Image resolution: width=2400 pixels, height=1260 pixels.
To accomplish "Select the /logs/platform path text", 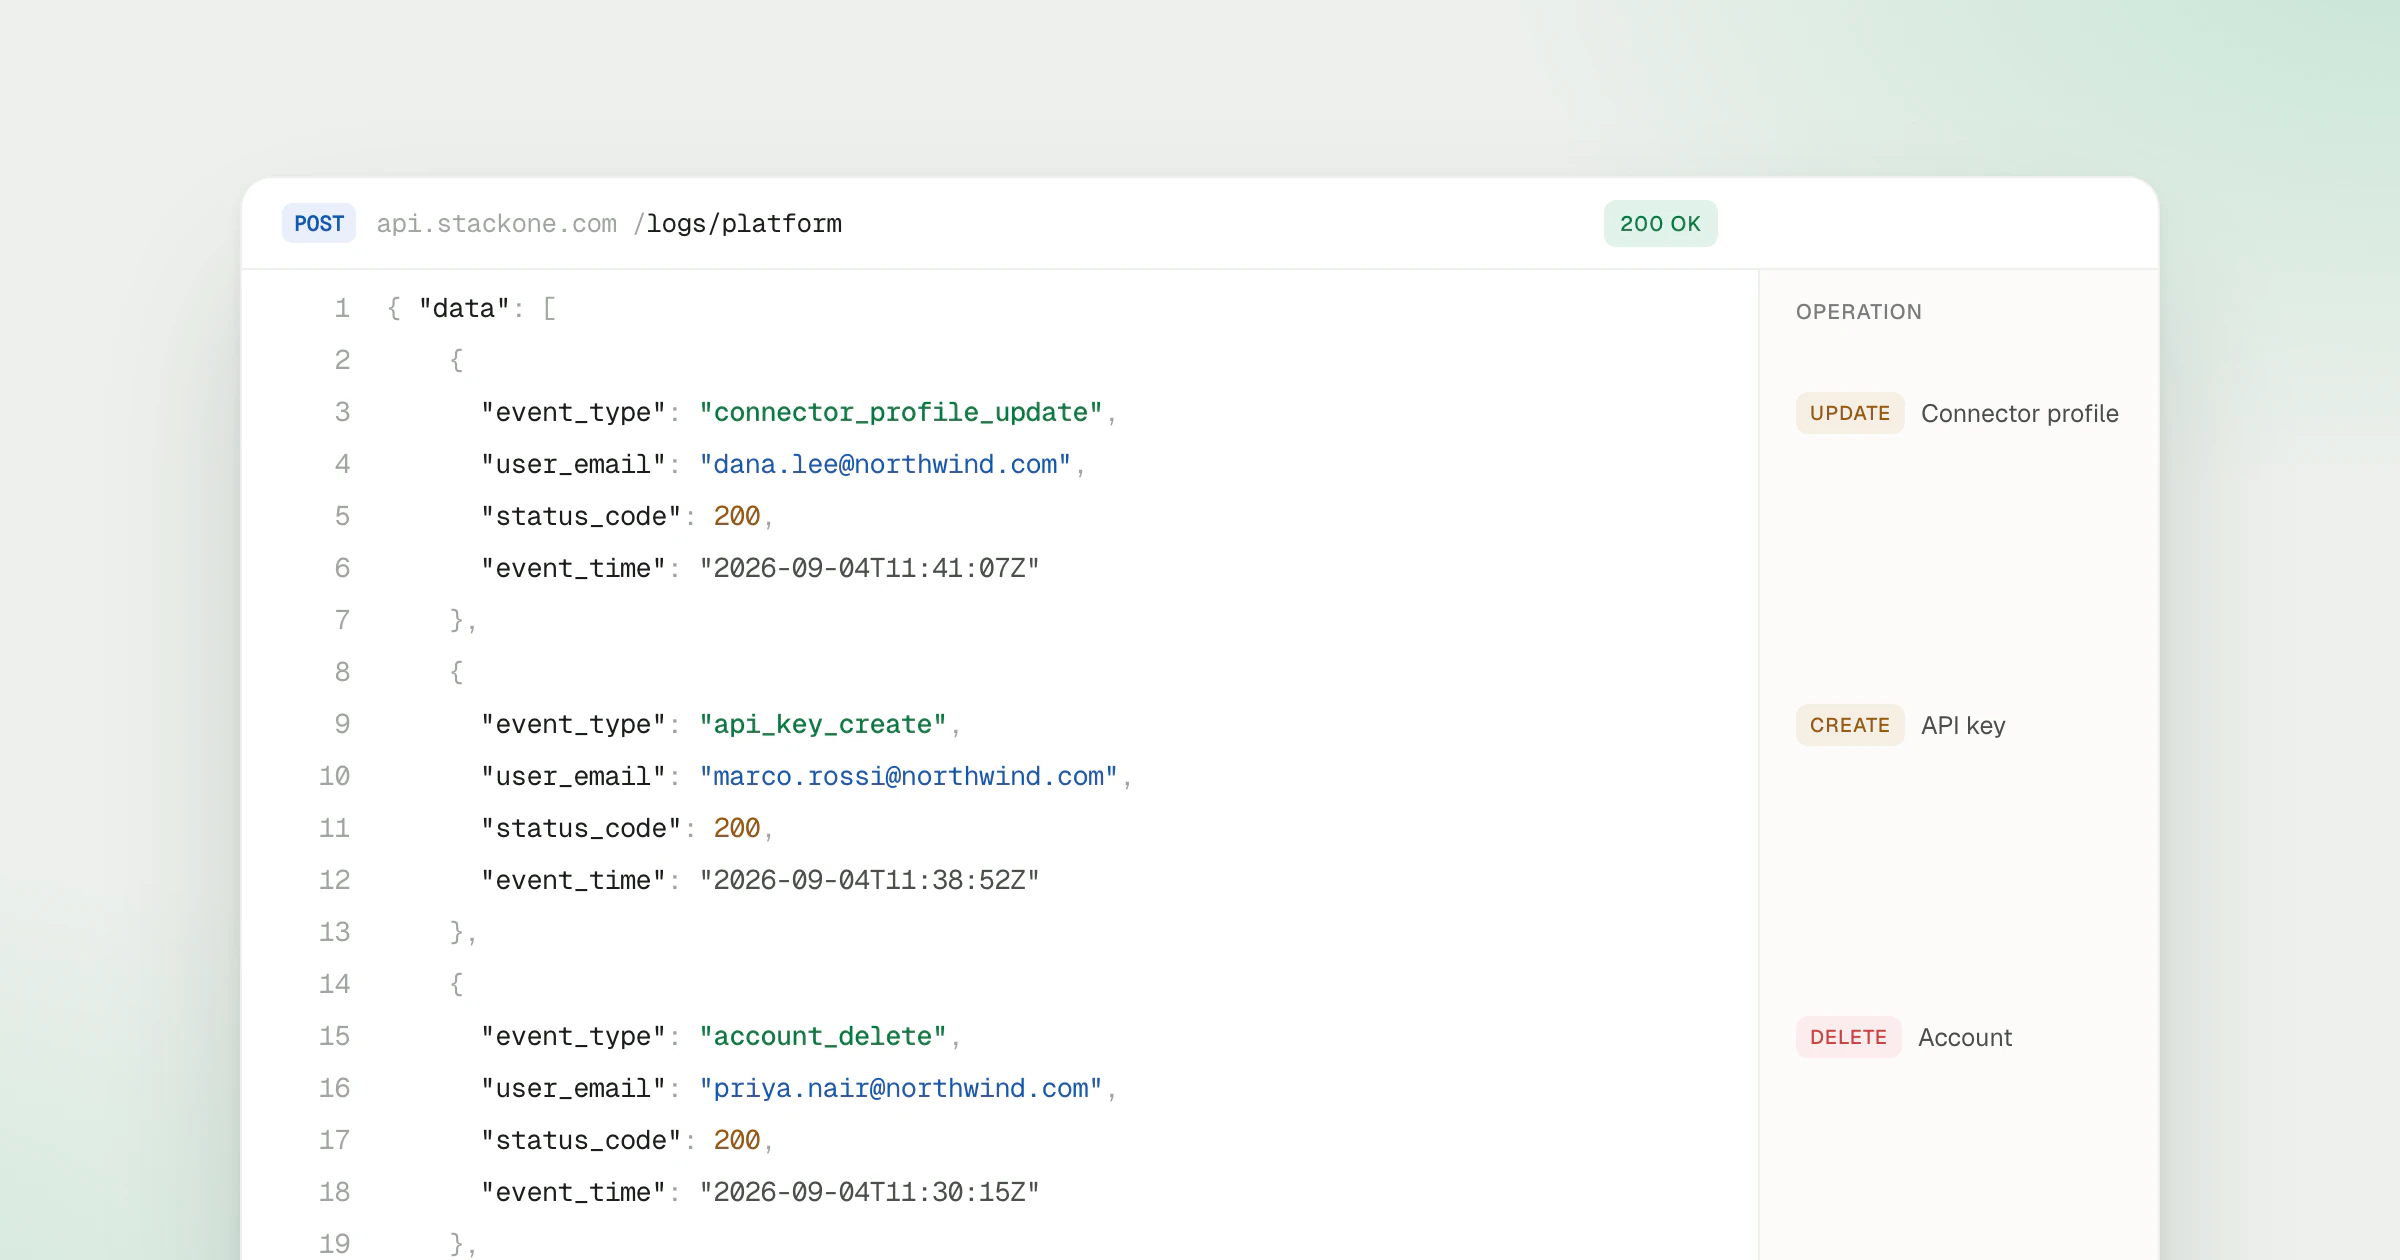I will (738, 223).
